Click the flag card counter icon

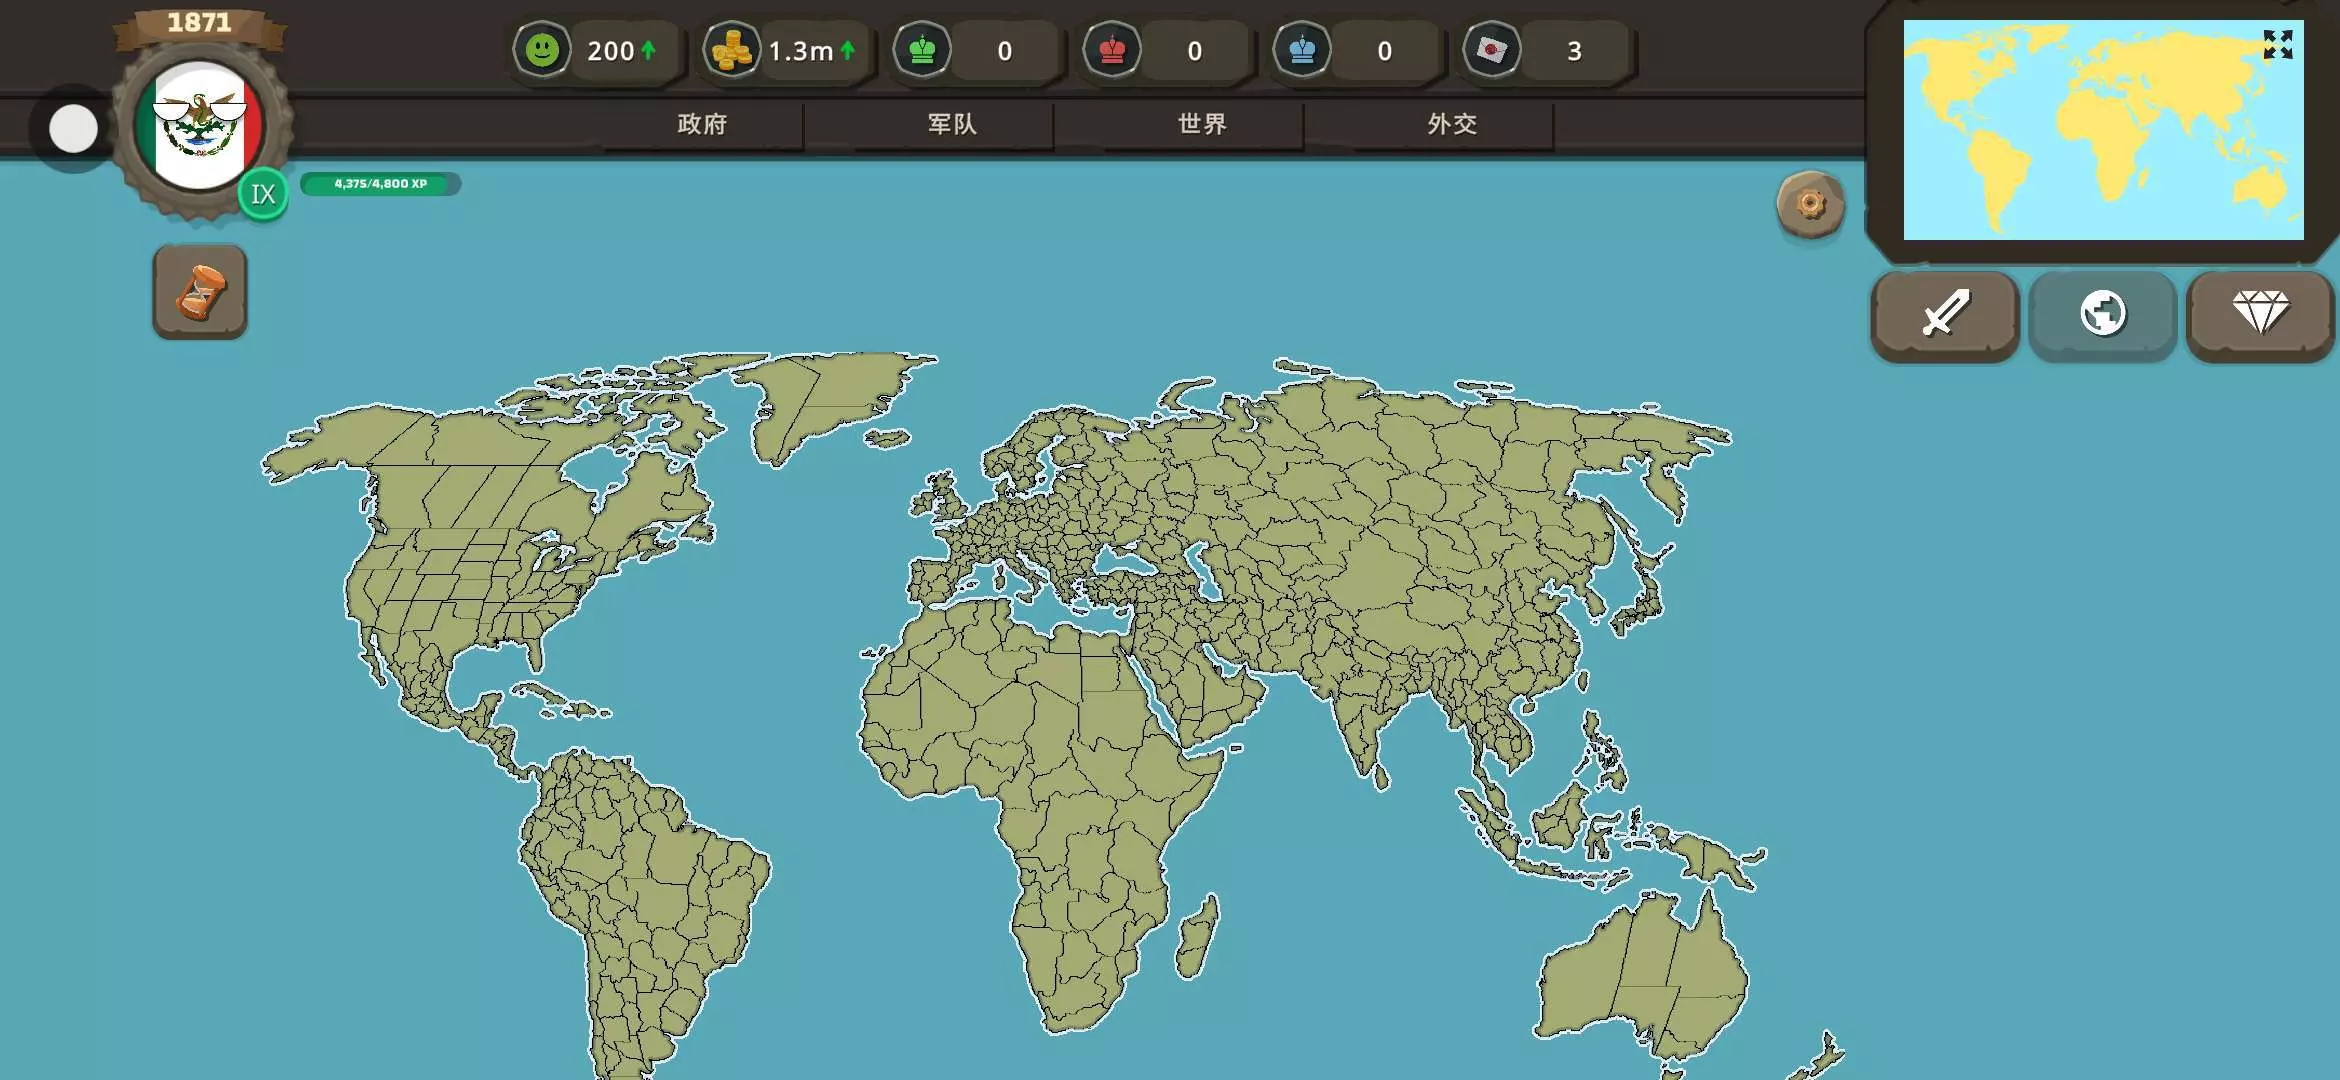click(1492, 50)
